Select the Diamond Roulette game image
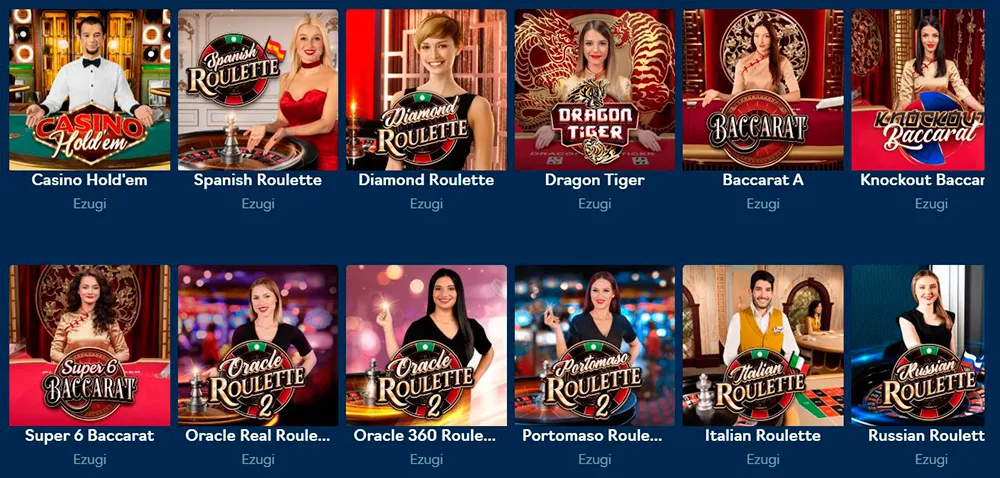This screenshot has height=478, width=1000. point(426,90)
